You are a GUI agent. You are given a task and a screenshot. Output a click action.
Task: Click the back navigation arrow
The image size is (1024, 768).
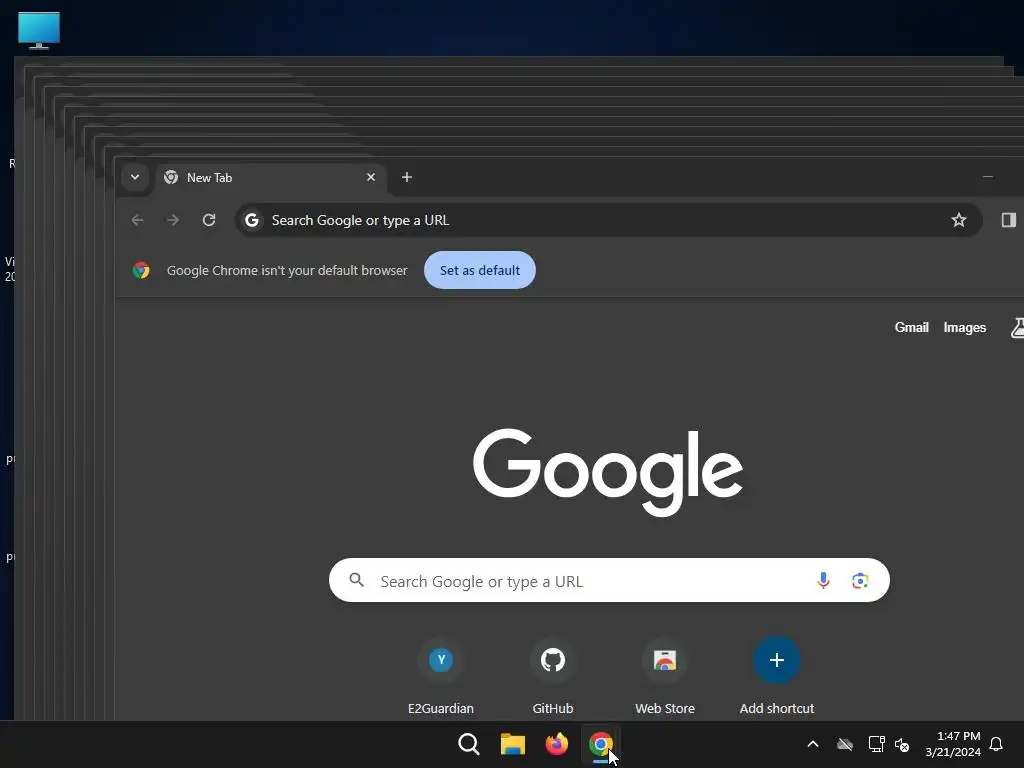click(x=137, y=220)
